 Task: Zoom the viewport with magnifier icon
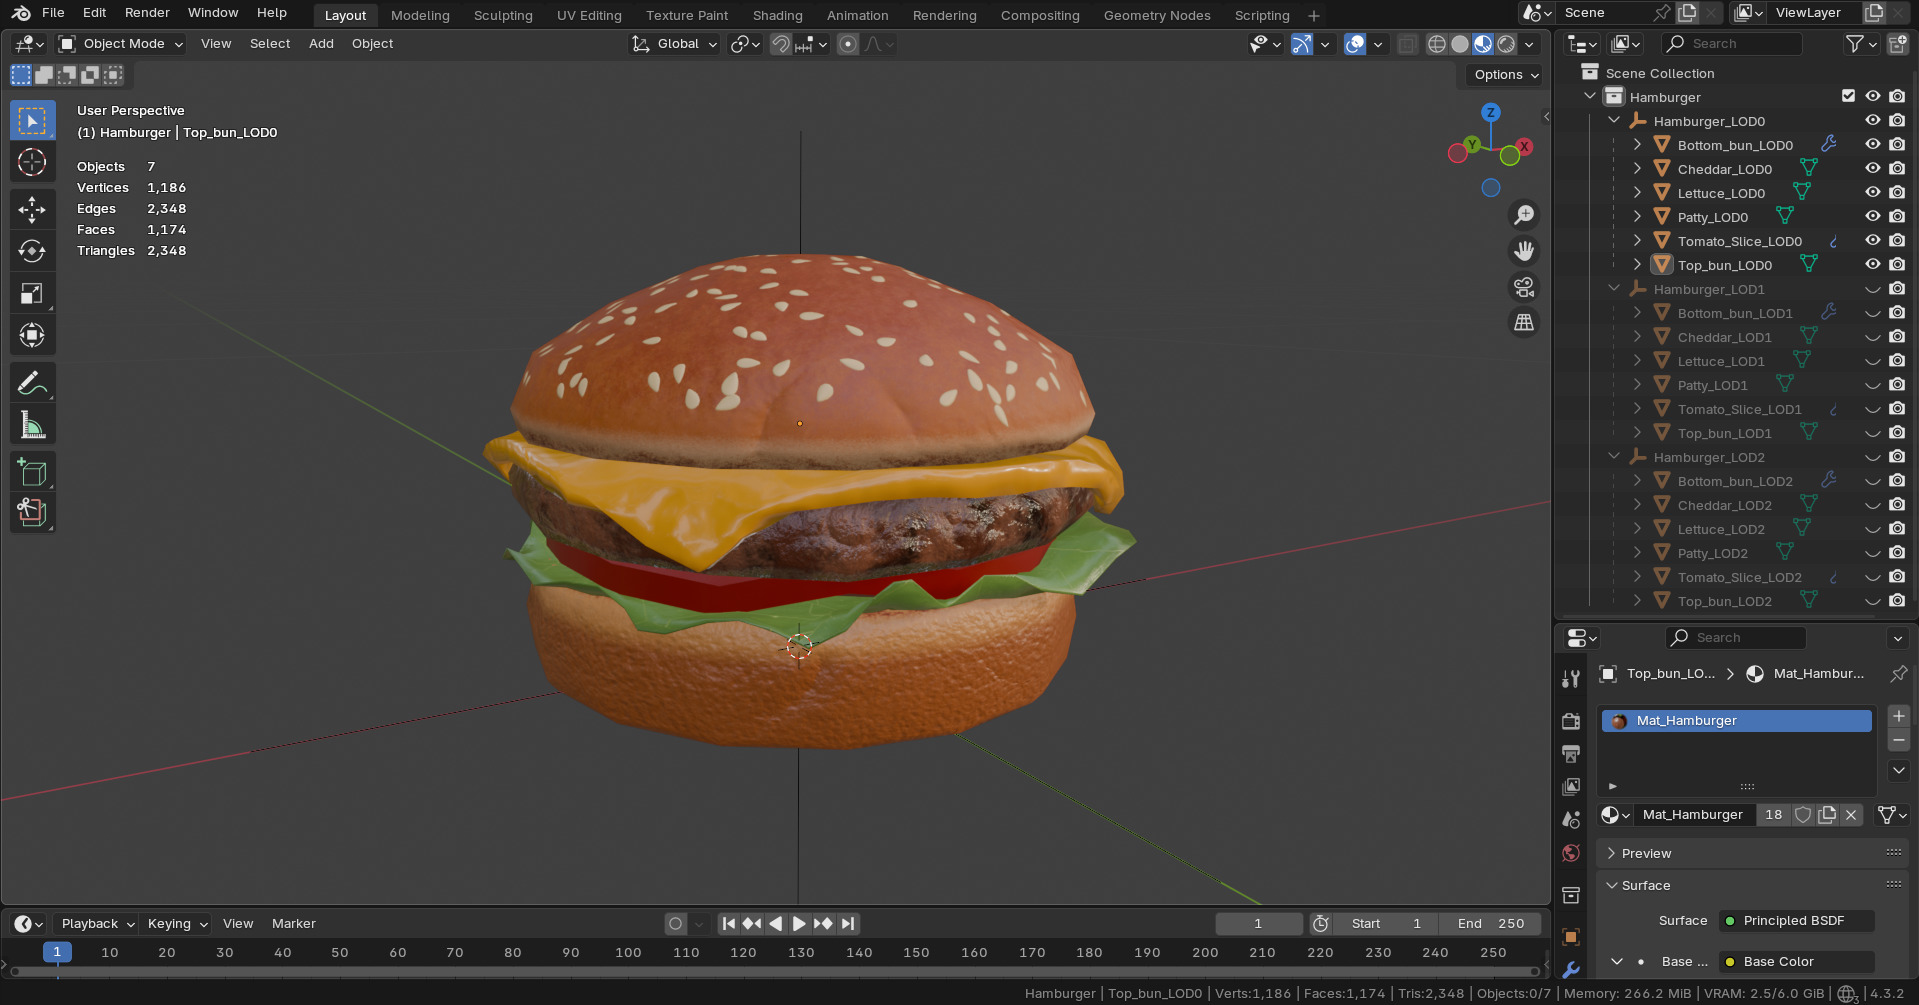click(1524, 215)
